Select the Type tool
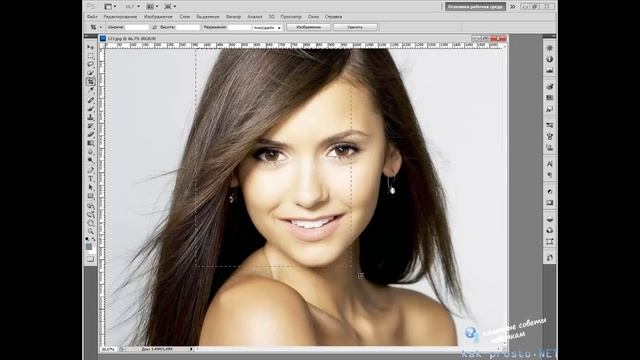The width and height of the screenshot is (640, 360). (91, 179)
